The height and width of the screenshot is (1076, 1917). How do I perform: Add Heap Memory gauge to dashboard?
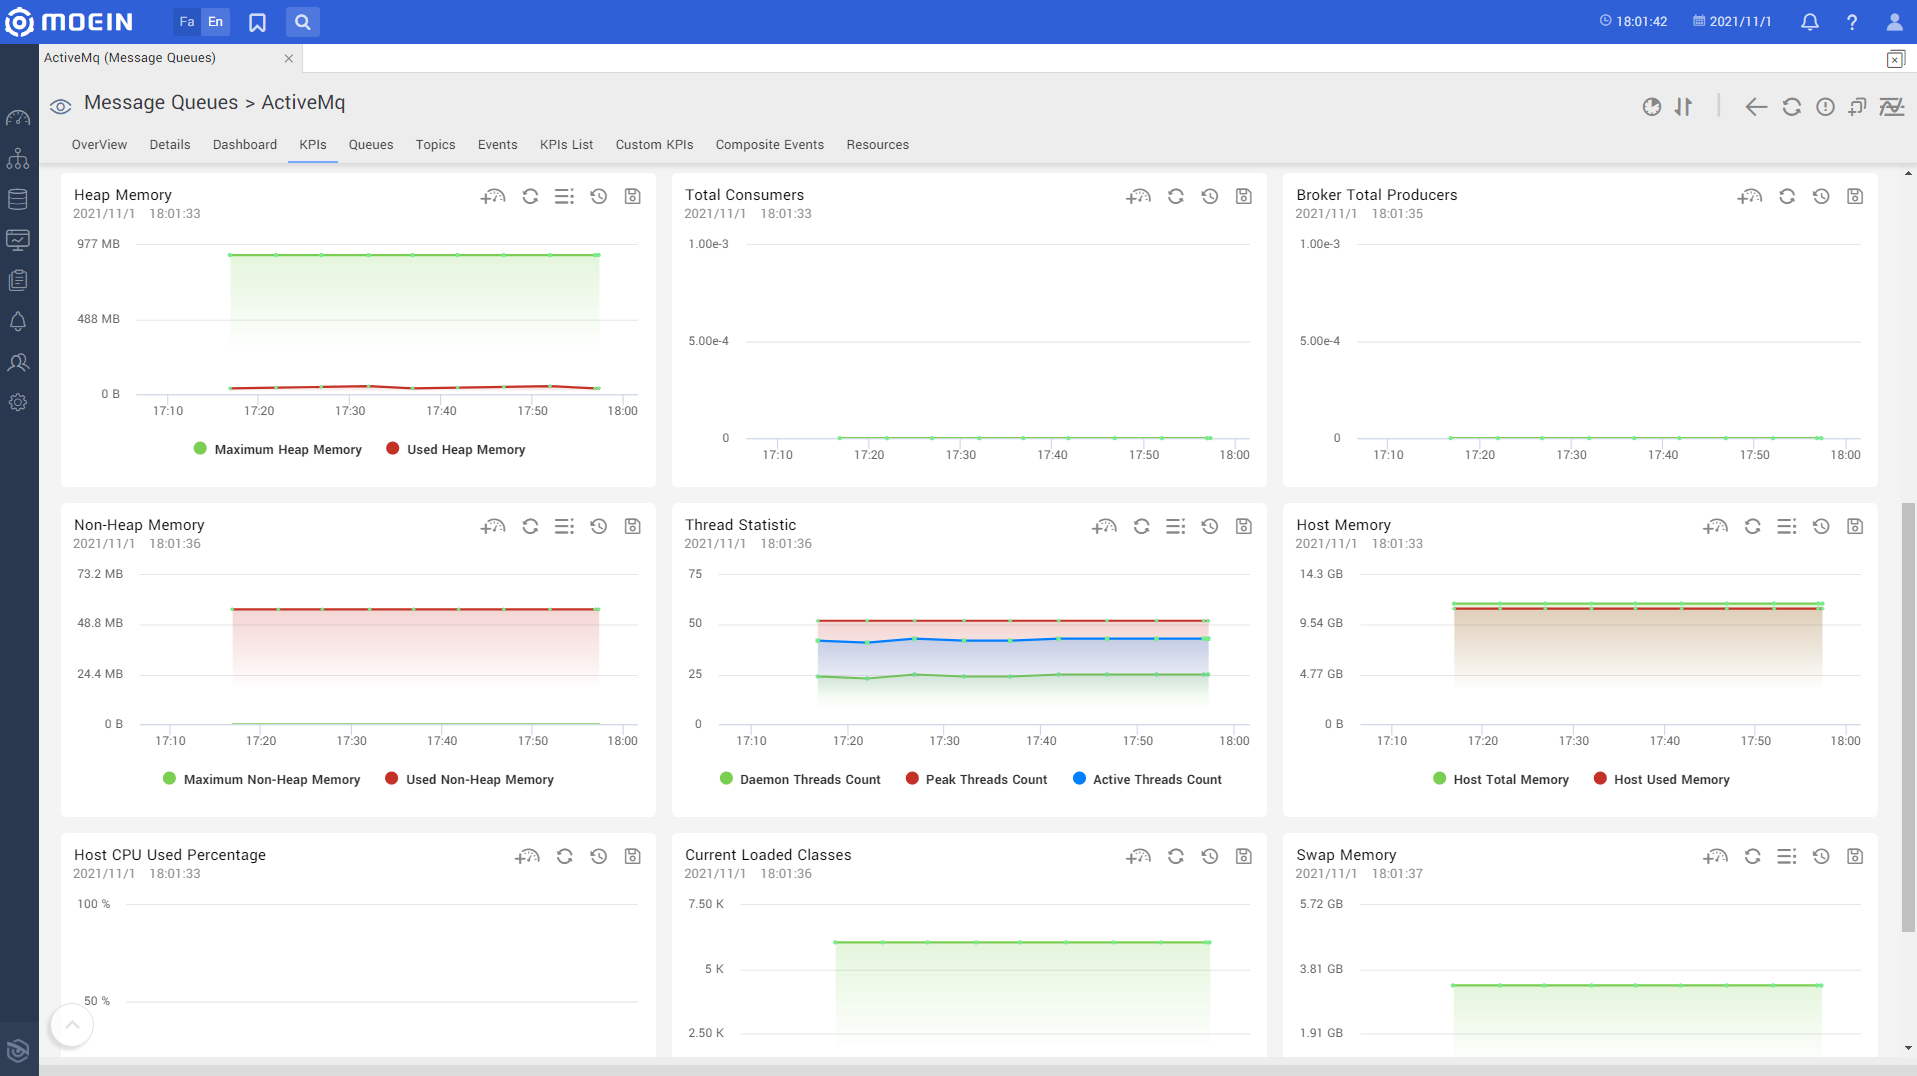[x=493, y=196]
